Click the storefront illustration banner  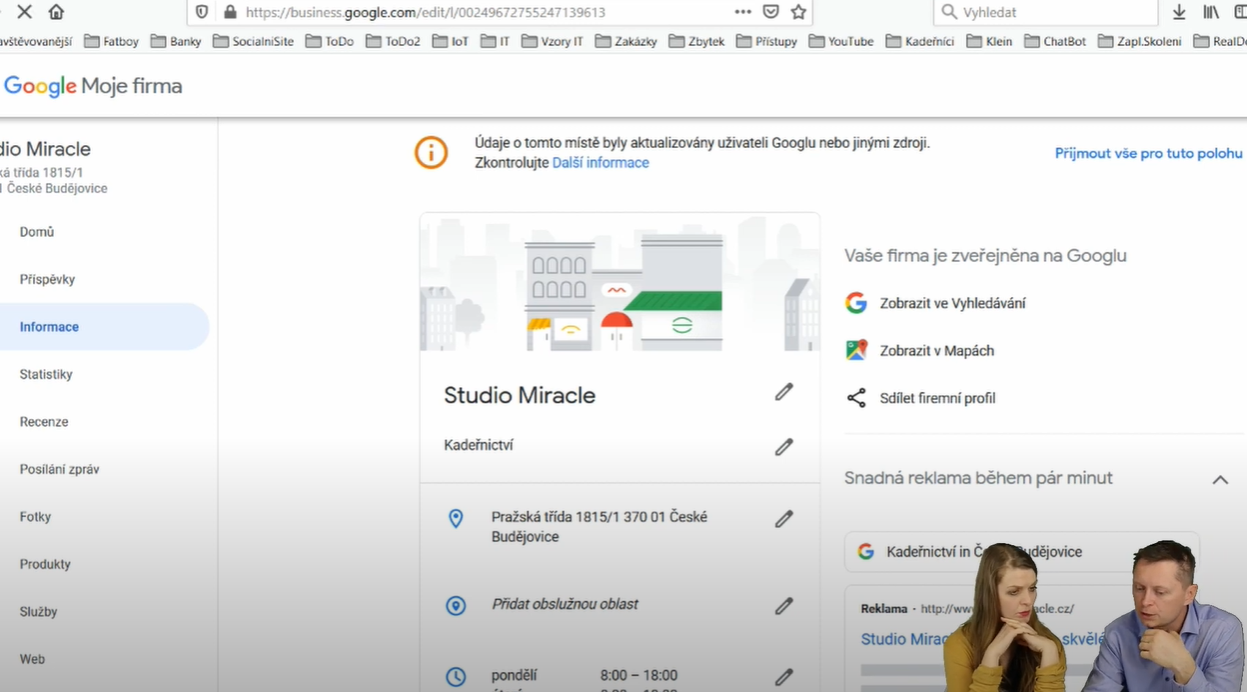619,282
